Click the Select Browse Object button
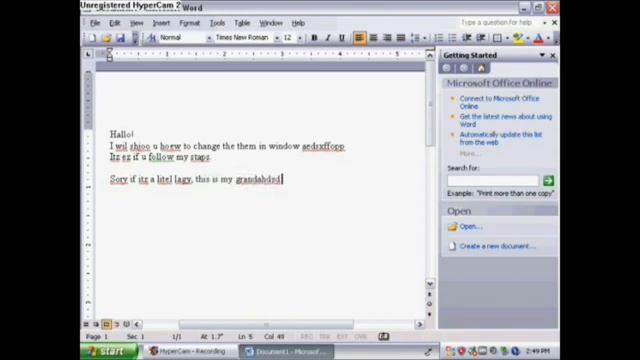The image size is (640, 360). pos(430,304)
